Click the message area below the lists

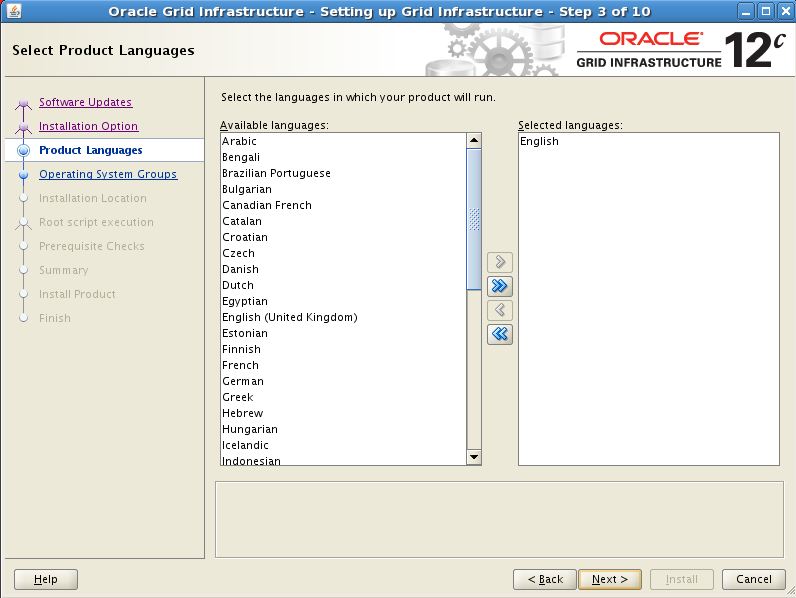[500, 519]
